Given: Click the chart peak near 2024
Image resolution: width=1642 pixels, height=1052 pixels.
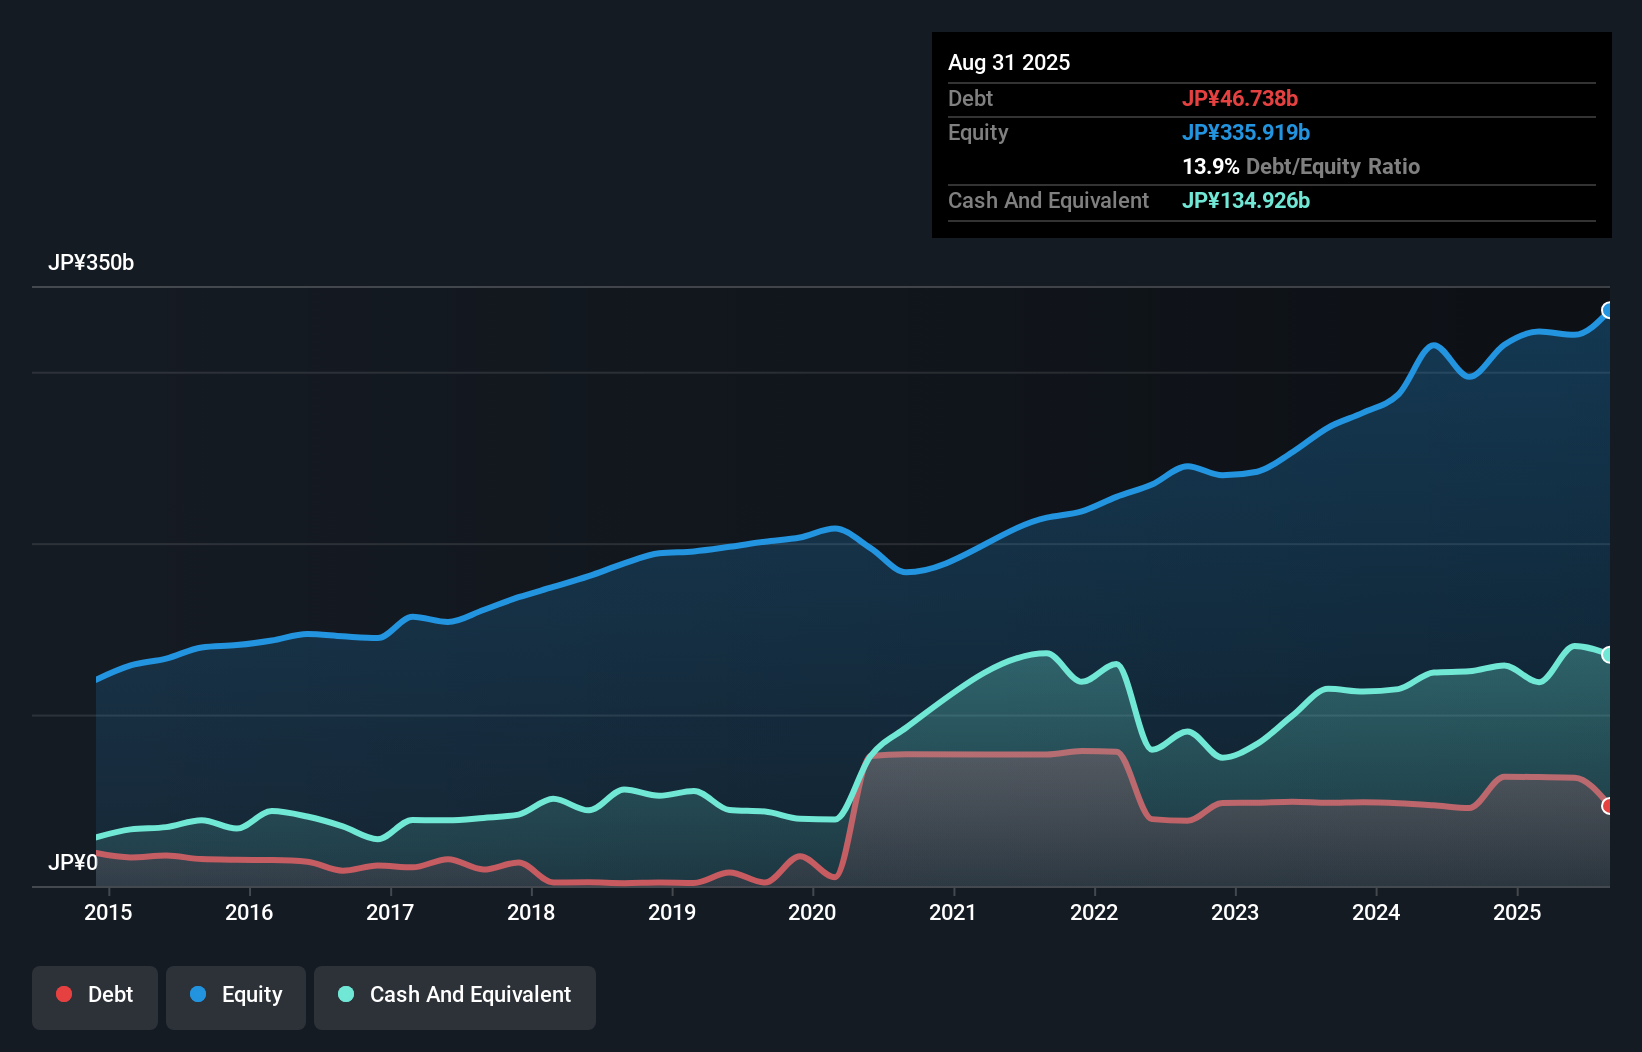Looking at the screenshot, I should pyautogui.click(x=1432, y=342).
